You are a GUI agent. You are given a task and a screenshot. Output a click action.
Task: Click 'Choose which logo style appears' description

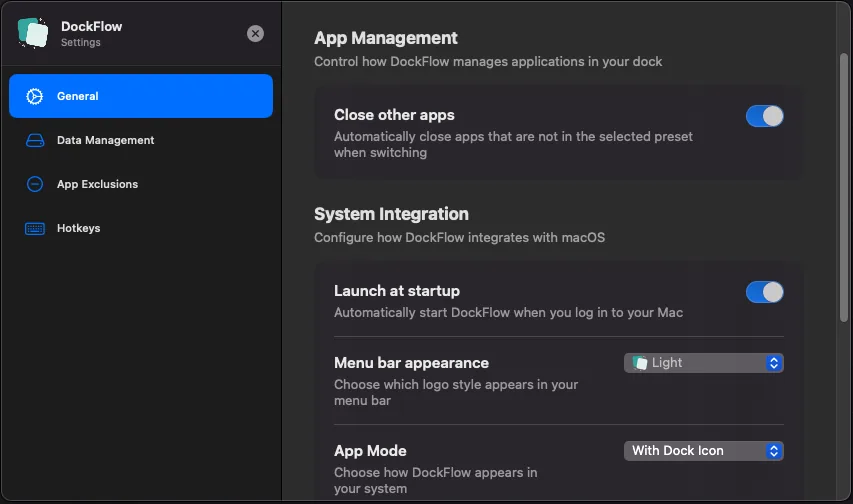456,392
